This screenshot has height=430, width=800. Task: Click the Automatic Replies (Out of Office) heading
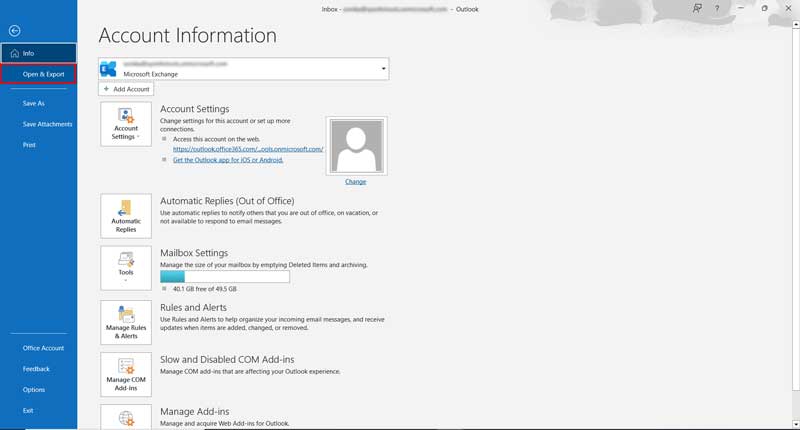(x=227, y=201)
